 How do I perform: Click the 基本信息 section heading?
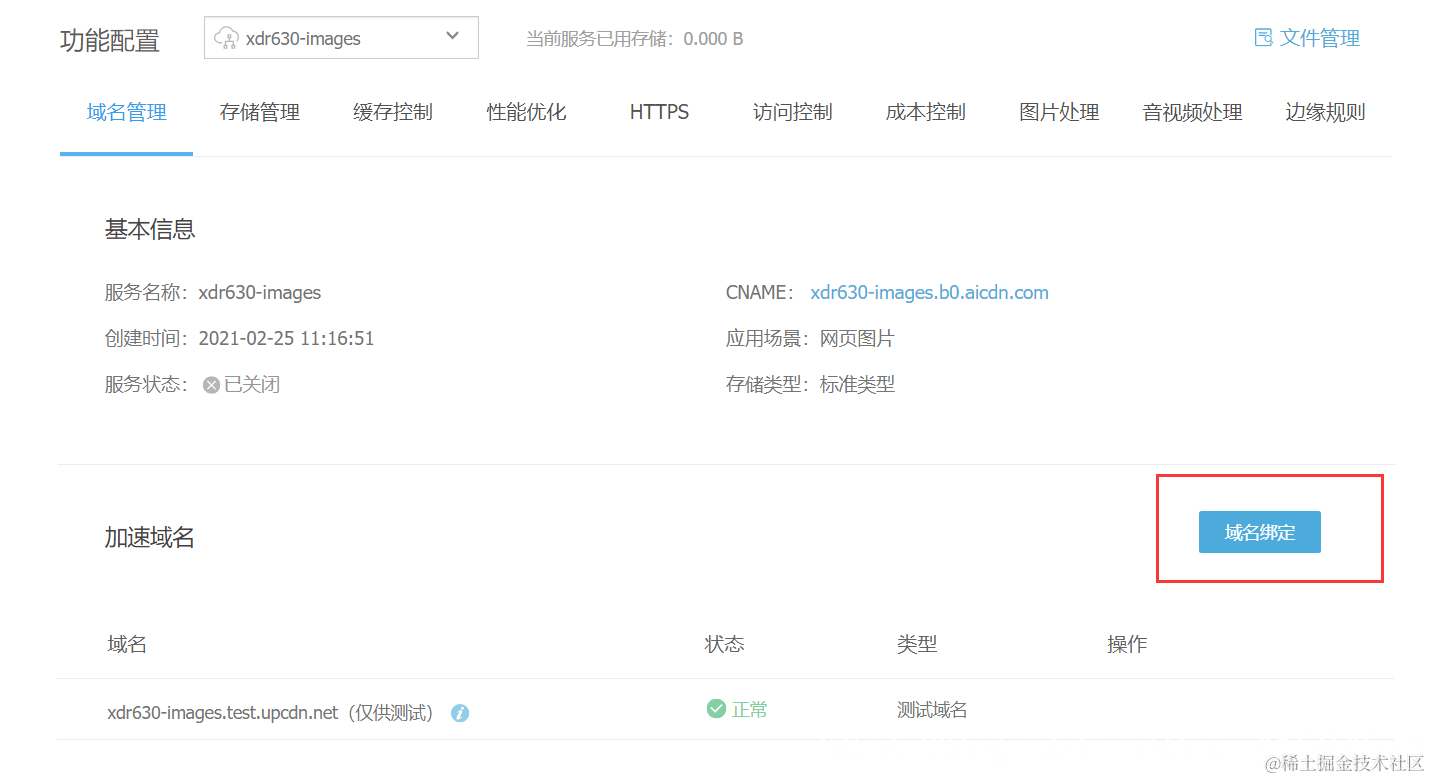tap(150, 229)
